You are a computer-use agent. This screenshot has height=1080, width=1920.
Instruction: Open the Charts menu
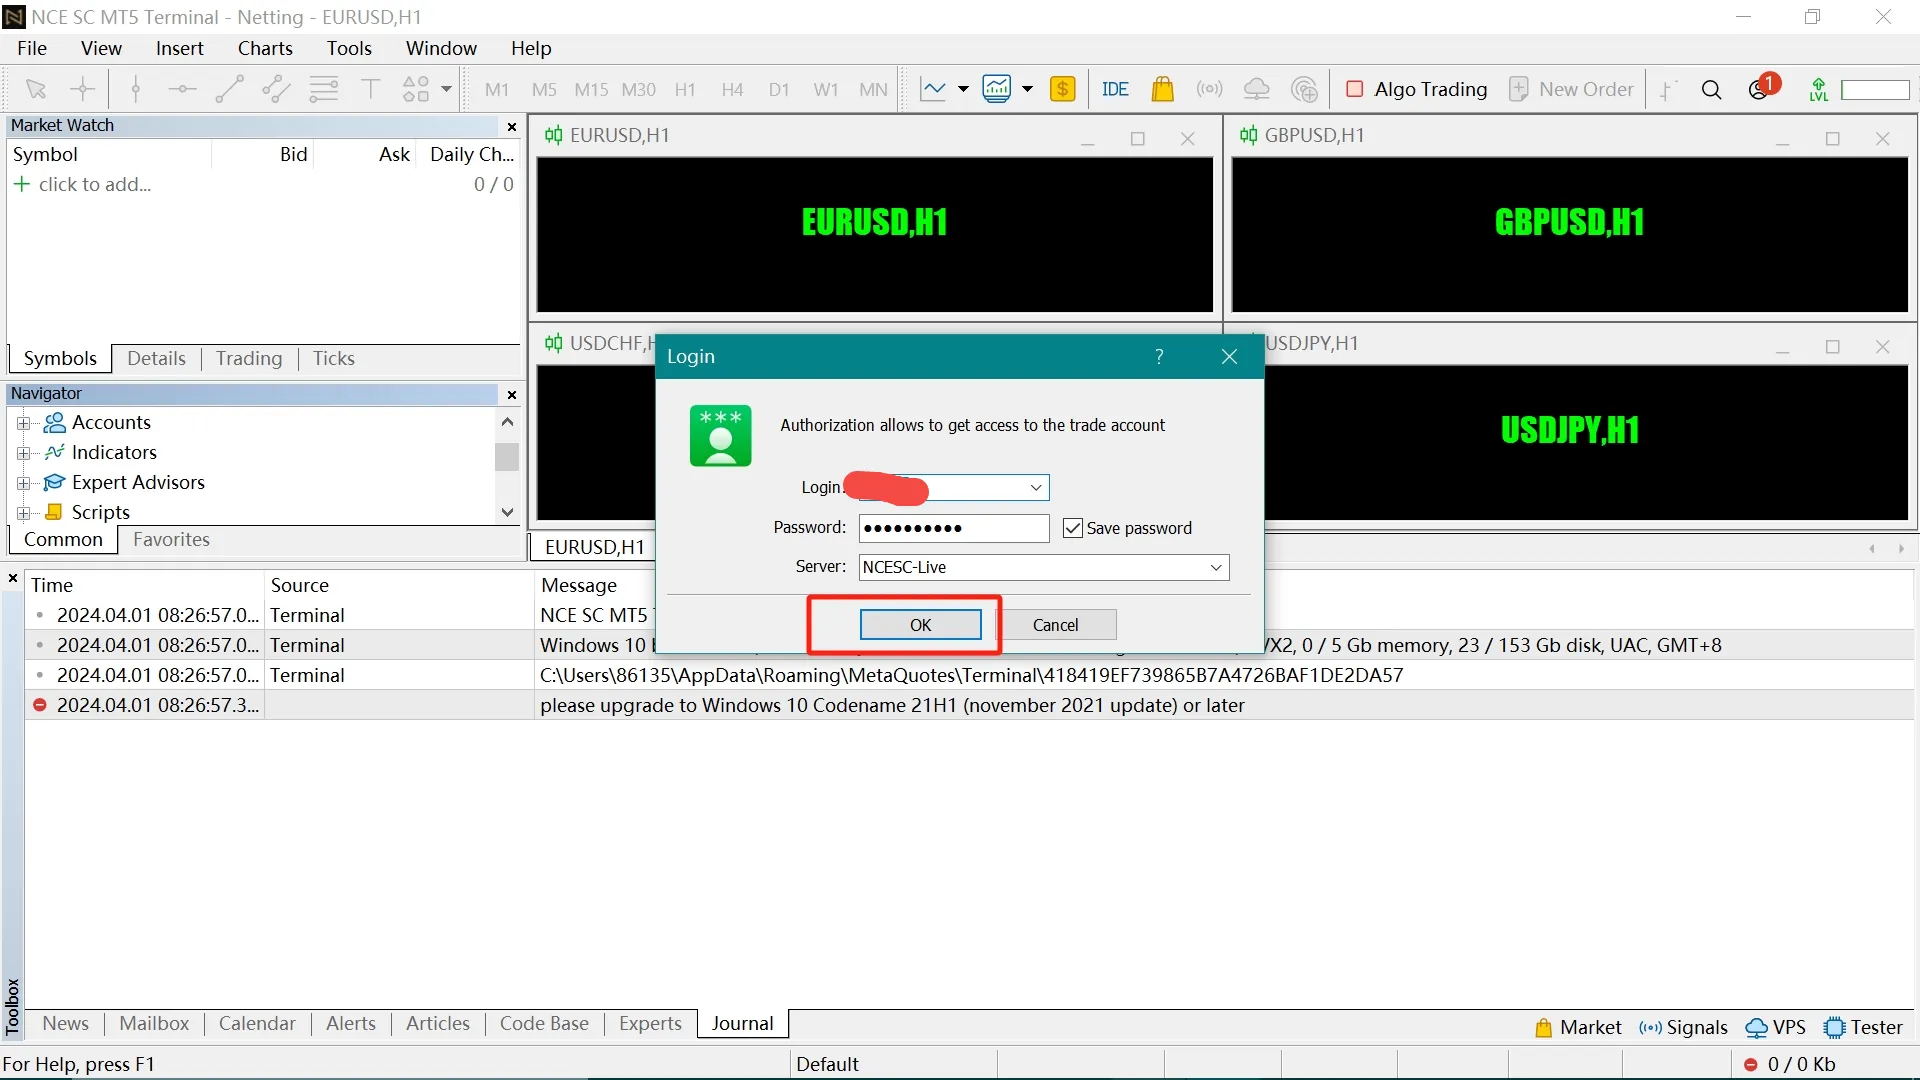265,48
